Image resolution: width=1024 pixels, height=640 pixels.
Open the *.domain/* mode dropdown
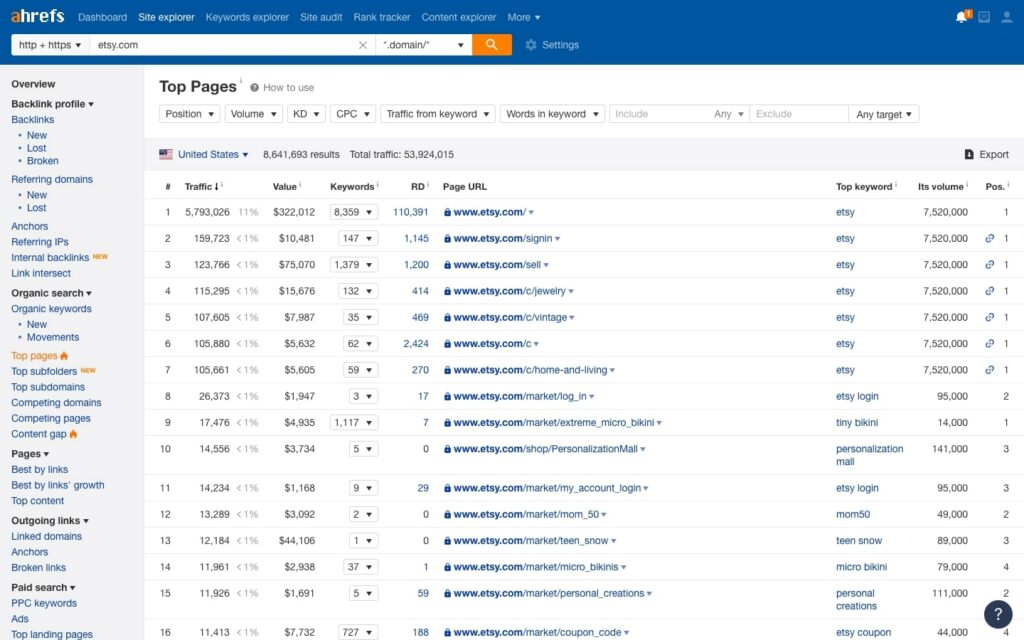(424, 45)
